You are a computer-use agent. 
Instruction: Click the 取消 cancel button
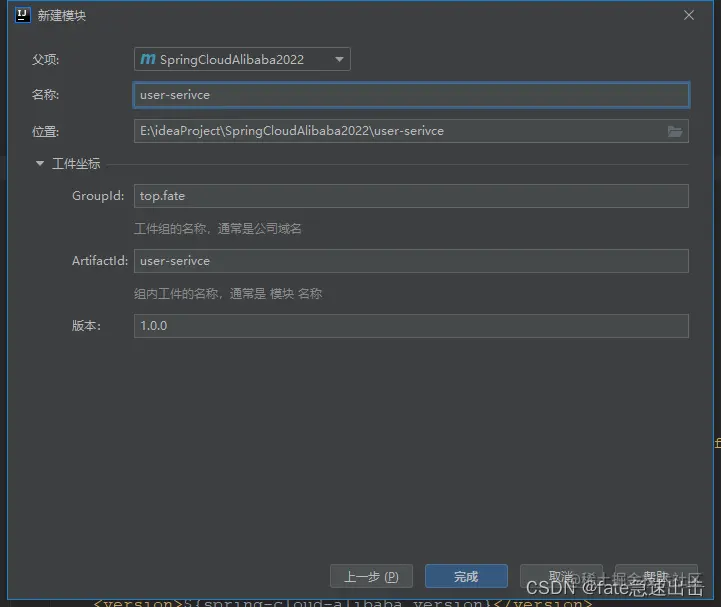[x=561, y=576]
